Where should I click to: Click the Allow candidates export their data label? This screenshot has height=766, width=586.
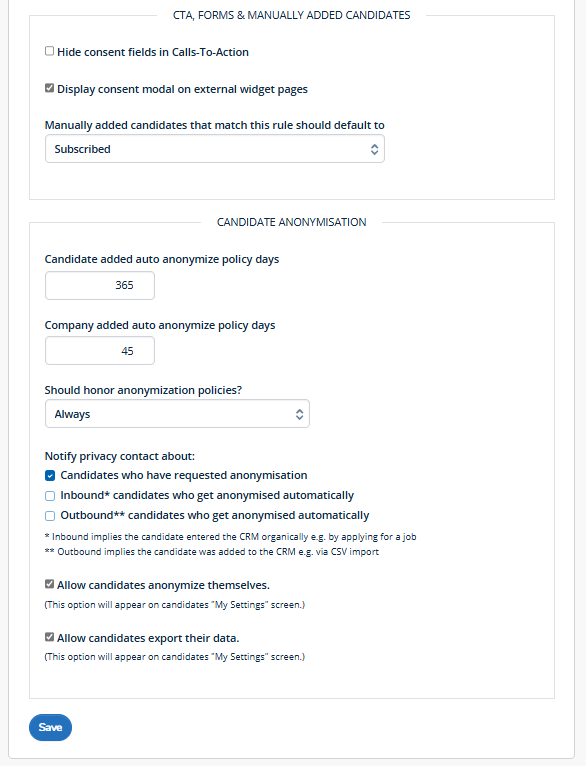pos(148,638)
